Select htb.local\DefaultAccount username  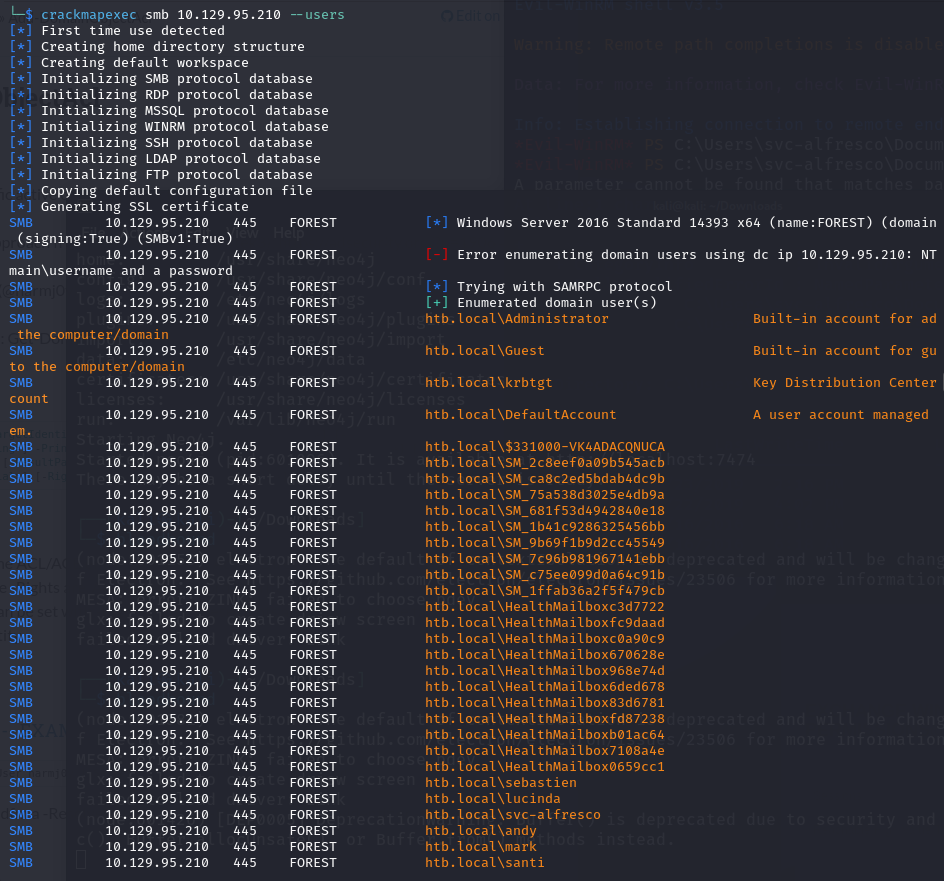[x=520, y=414]
